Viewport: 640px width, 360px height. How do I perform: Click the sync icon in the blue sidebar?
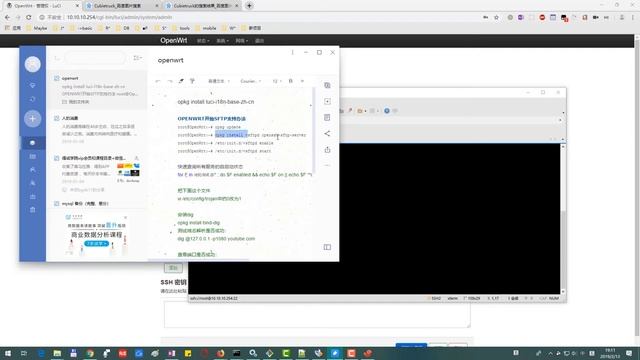(x=33, y=99)
